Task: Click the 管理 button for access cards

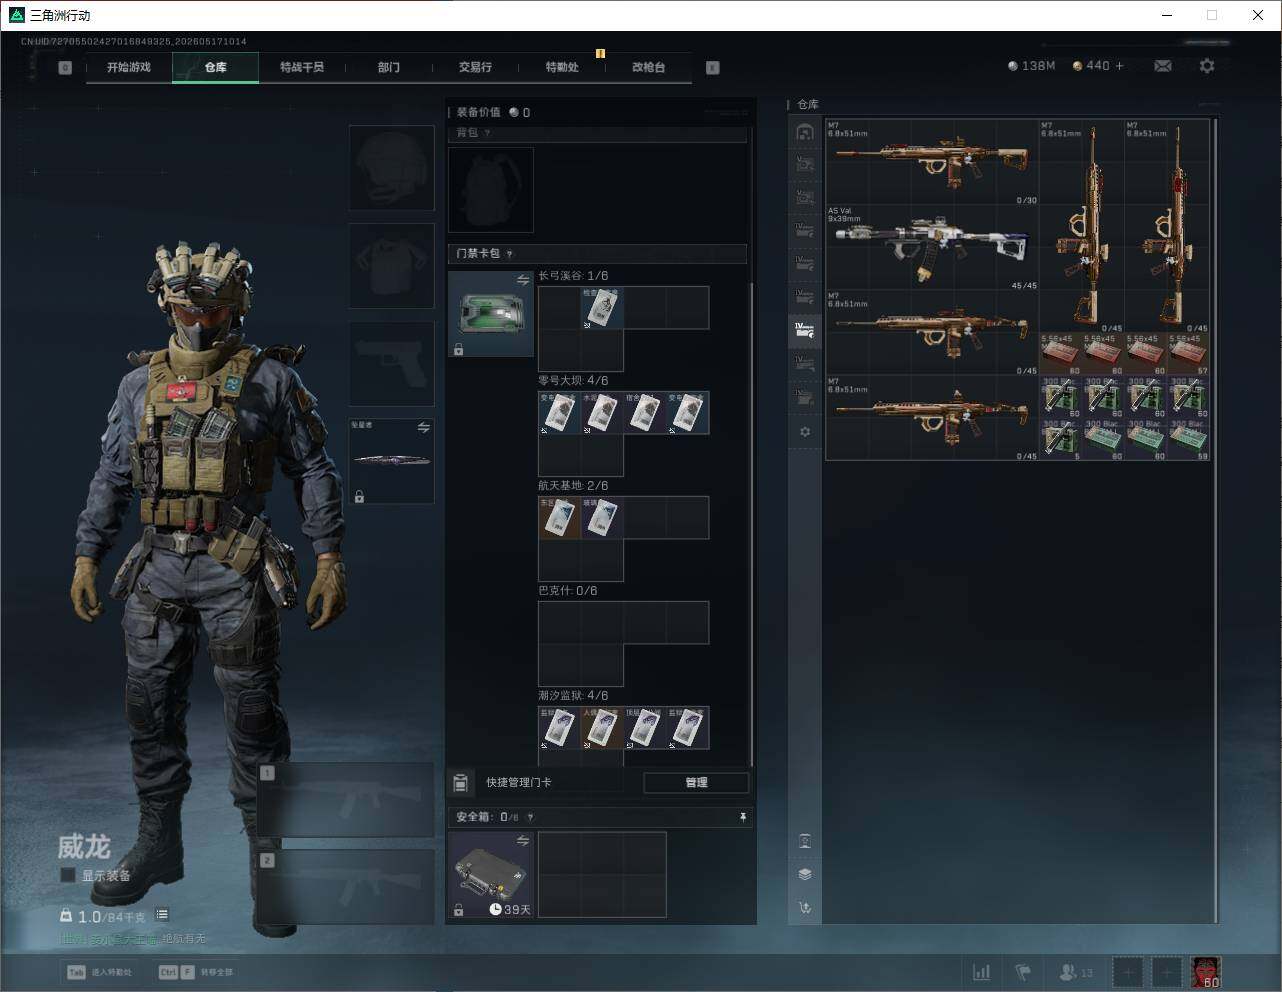Action: click(696, 782)
